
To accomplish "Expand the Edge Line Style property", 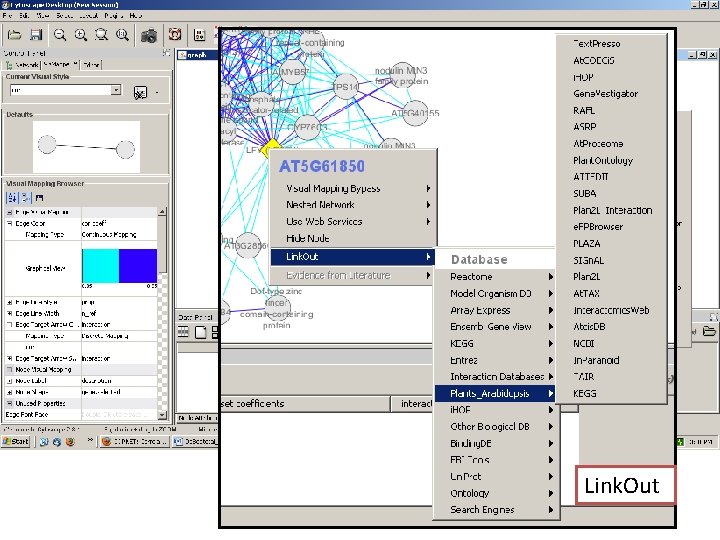I will pos(10,303).
